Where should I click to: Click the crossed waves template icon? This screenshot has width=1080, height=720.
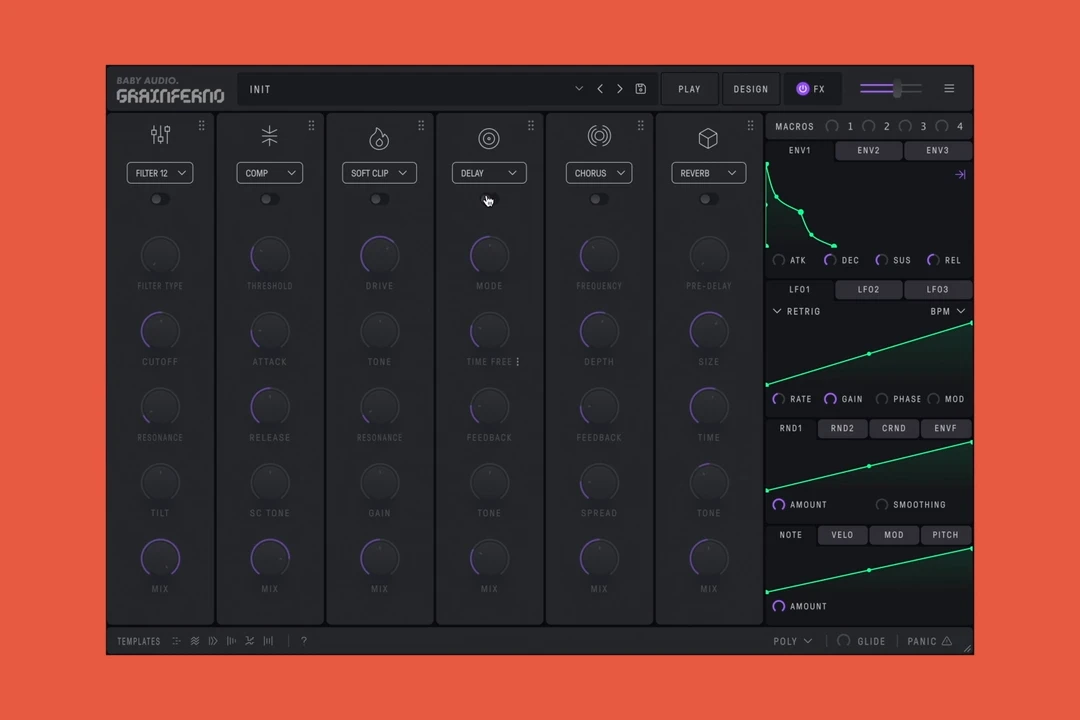click(249, 641)
